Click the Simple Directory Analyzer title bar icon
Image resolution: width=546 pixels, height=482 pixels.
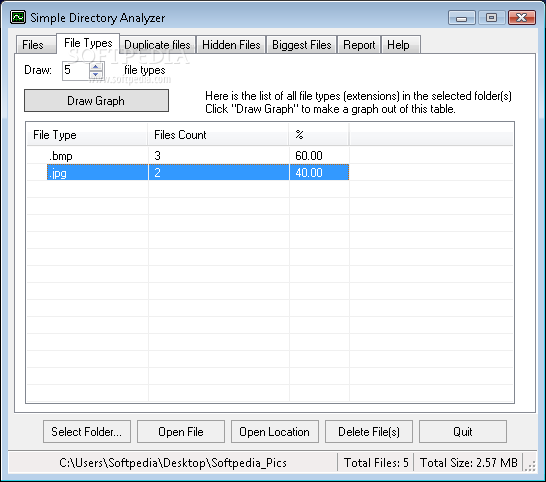(x=17, y=17)
